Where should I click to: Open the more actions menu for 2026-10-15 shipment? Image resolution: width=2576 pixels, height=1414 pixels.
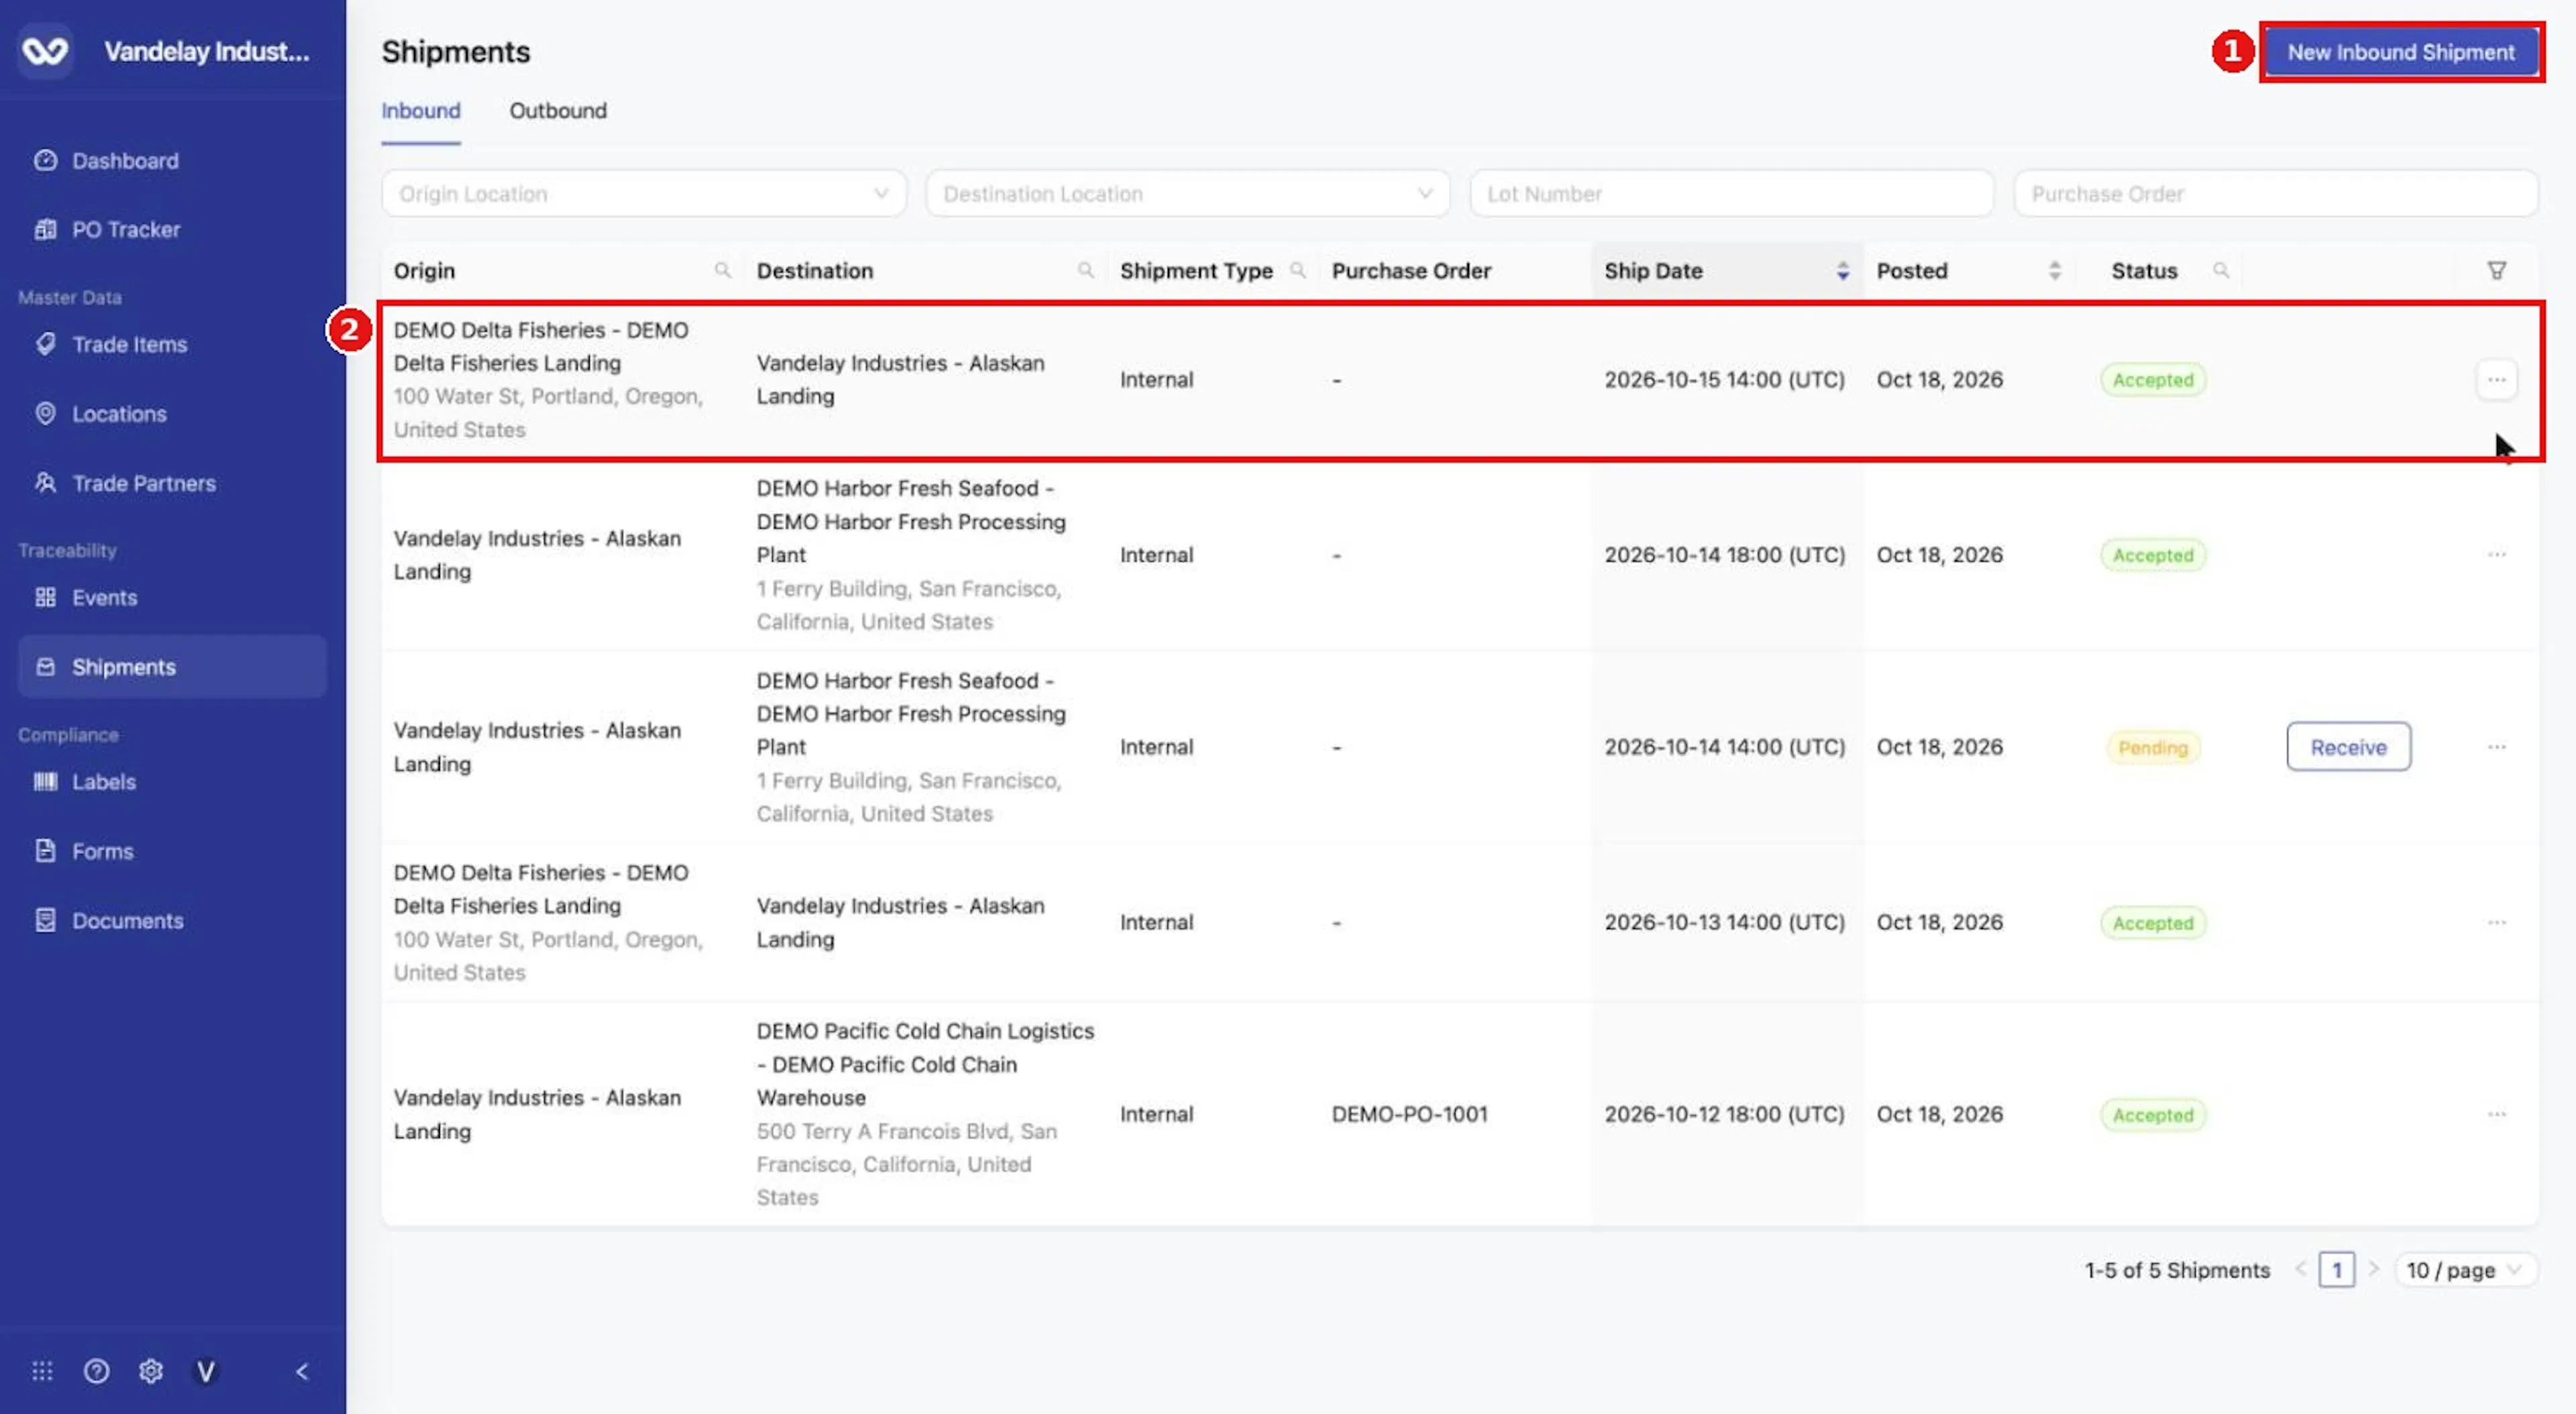pos(2496,379)
